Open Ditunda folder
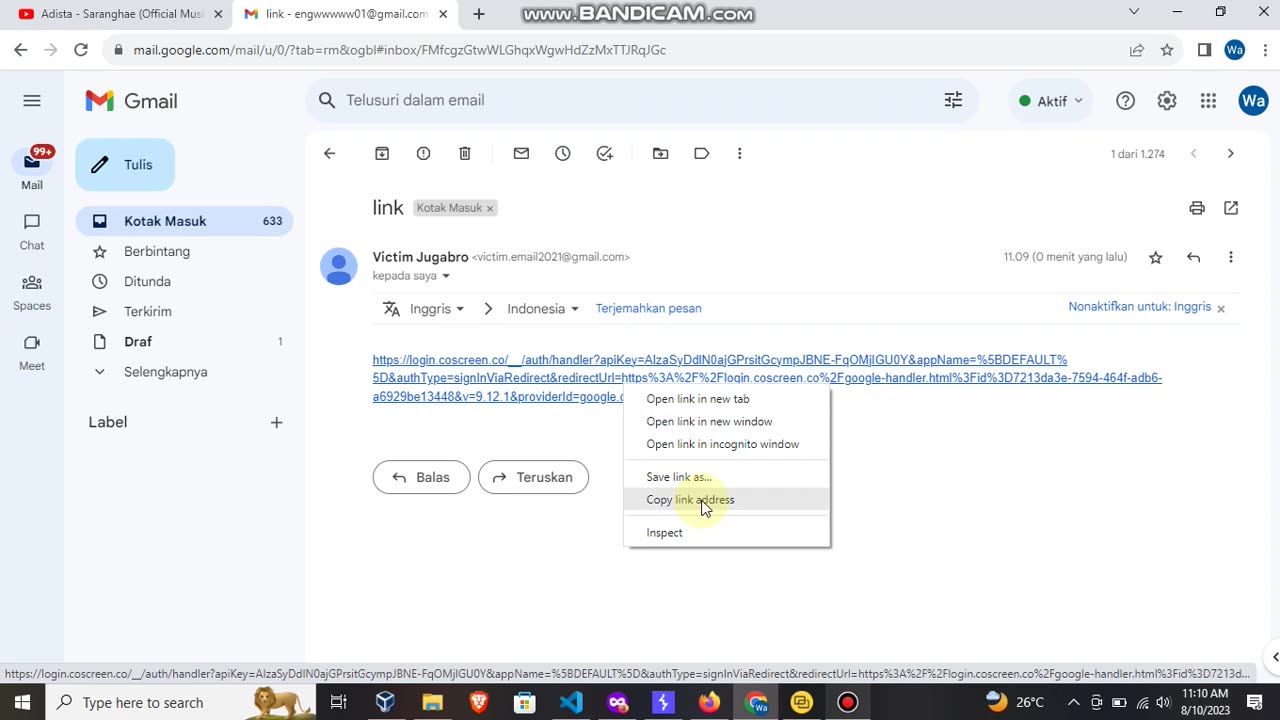This screenshot has width=1280, height=720. [184, 281]
